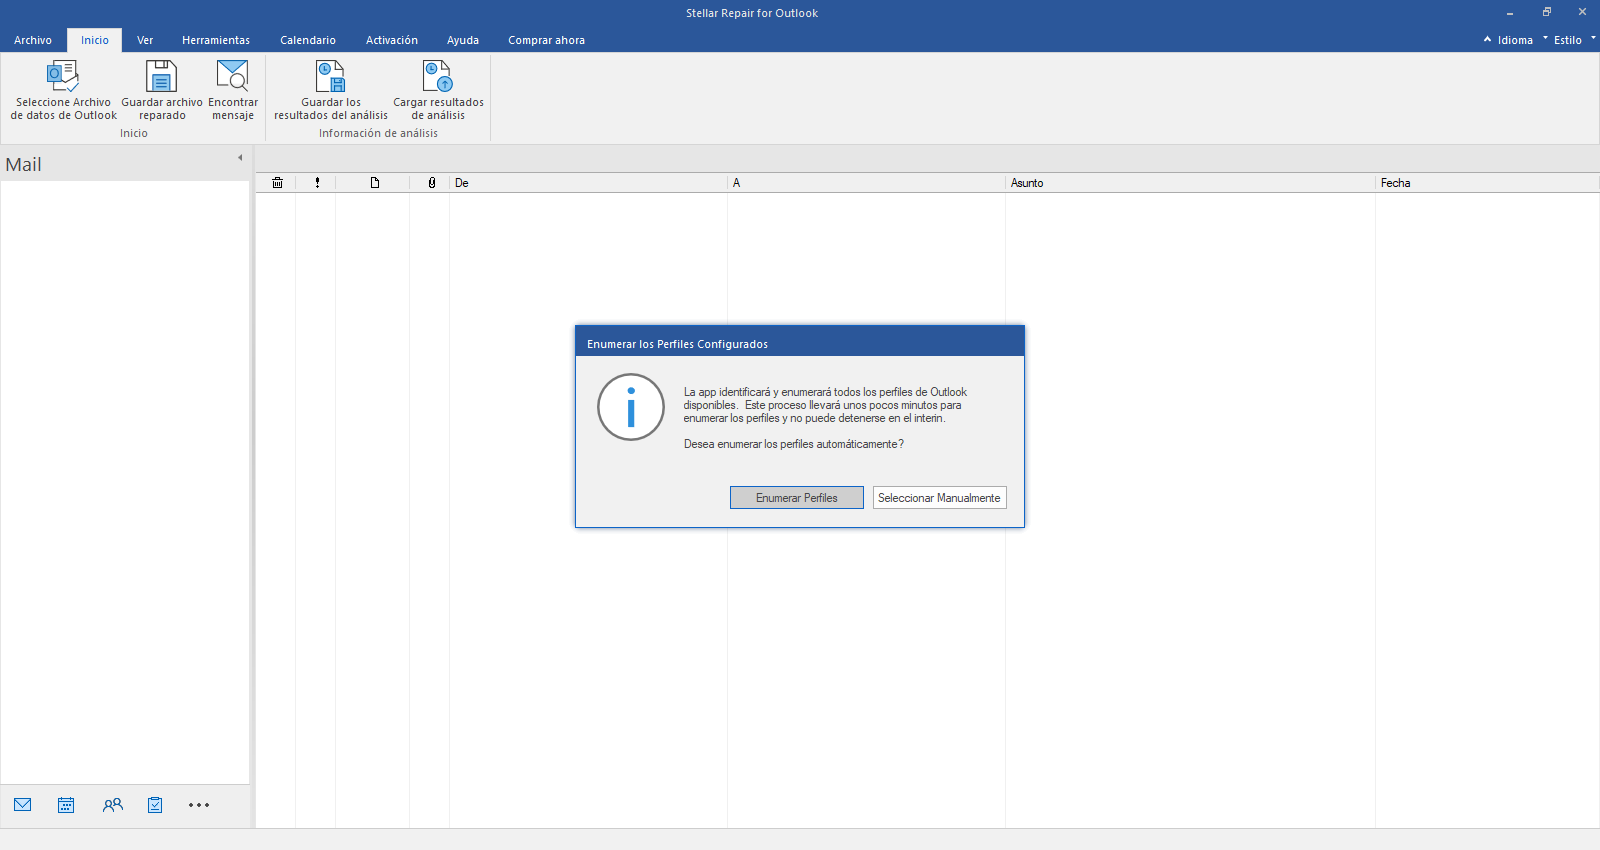Click the deleted-items trash column header

(x=277, y=183)
